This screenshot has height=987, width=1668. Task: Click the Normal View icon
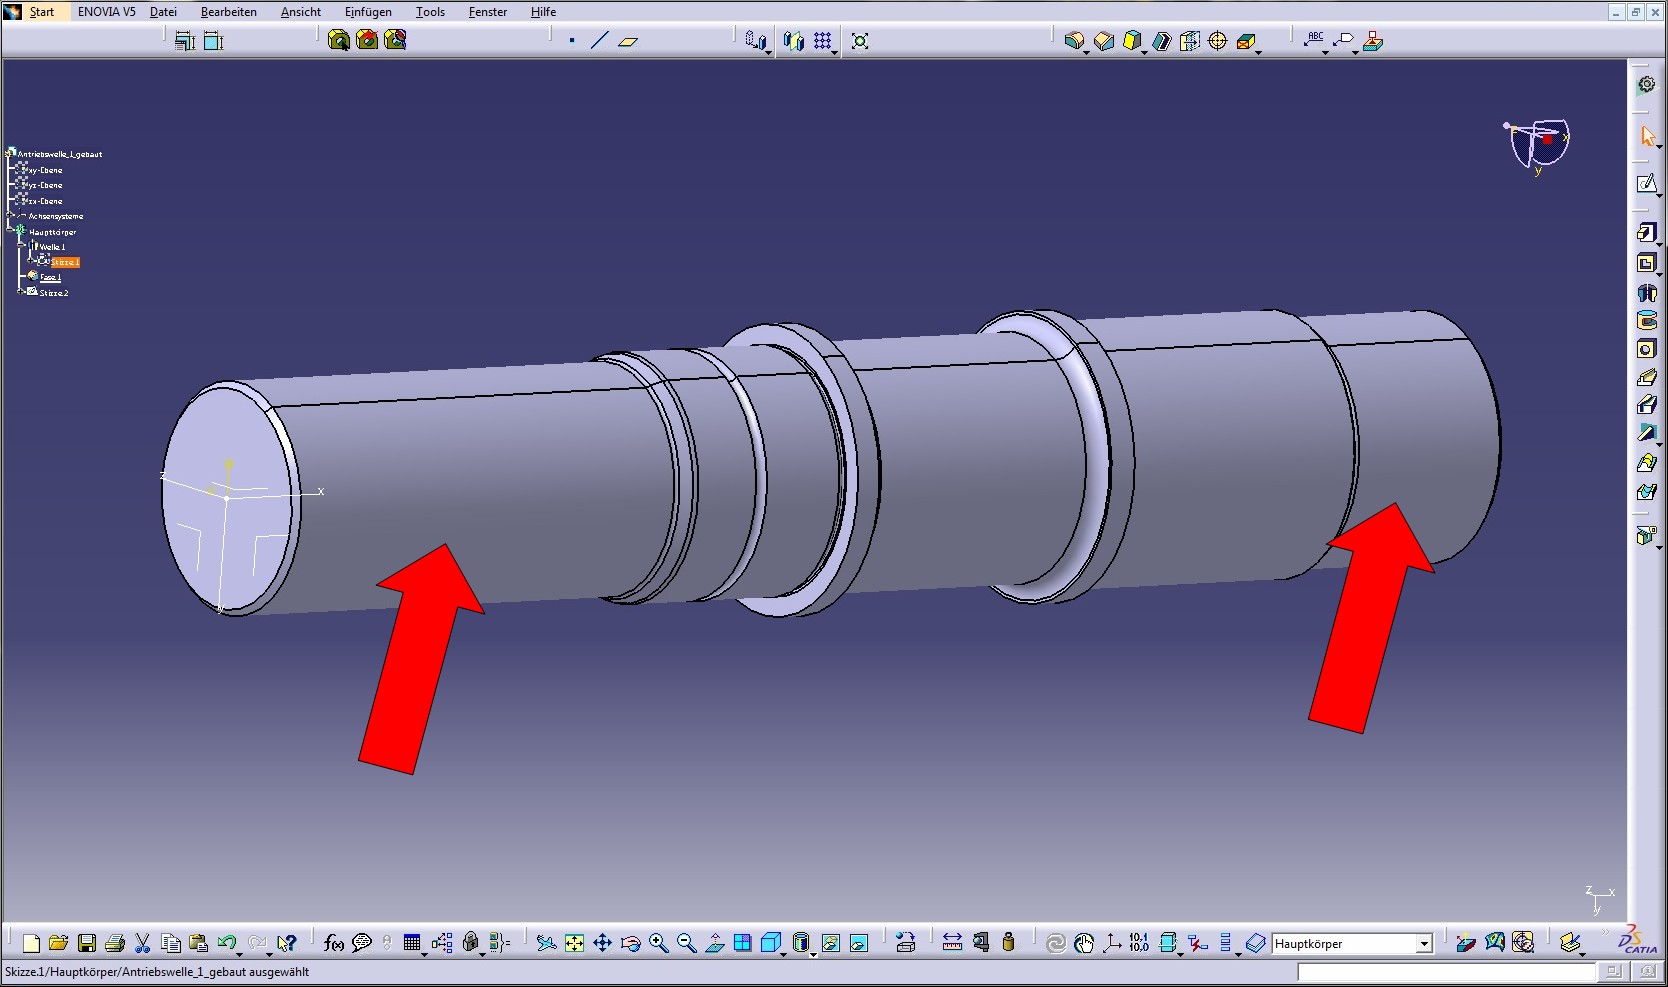[x=714, y=943]
